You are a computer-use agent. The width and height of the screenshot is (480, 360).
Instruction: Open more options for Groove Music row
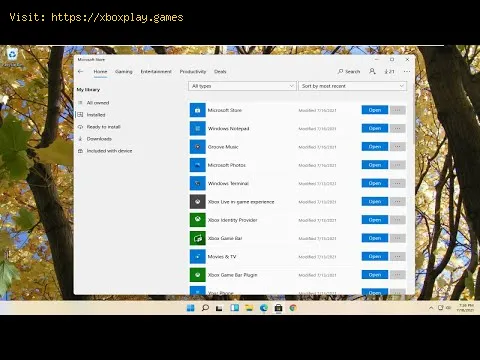[x=397, y=147]
